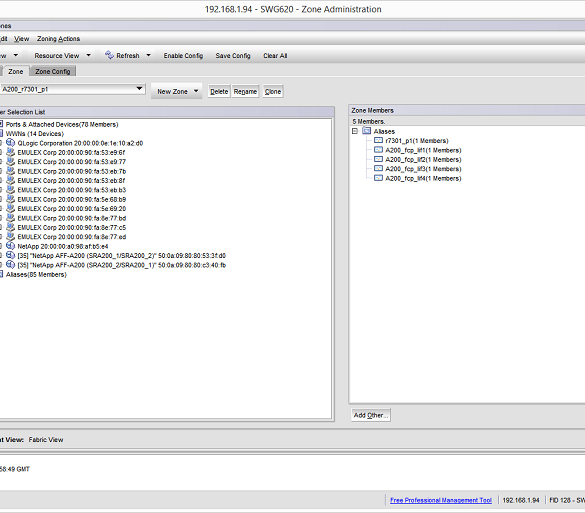Collapse the Aliases node in Zone Members
Viewport: 585px width, 513px height.
tap(355, 131)
